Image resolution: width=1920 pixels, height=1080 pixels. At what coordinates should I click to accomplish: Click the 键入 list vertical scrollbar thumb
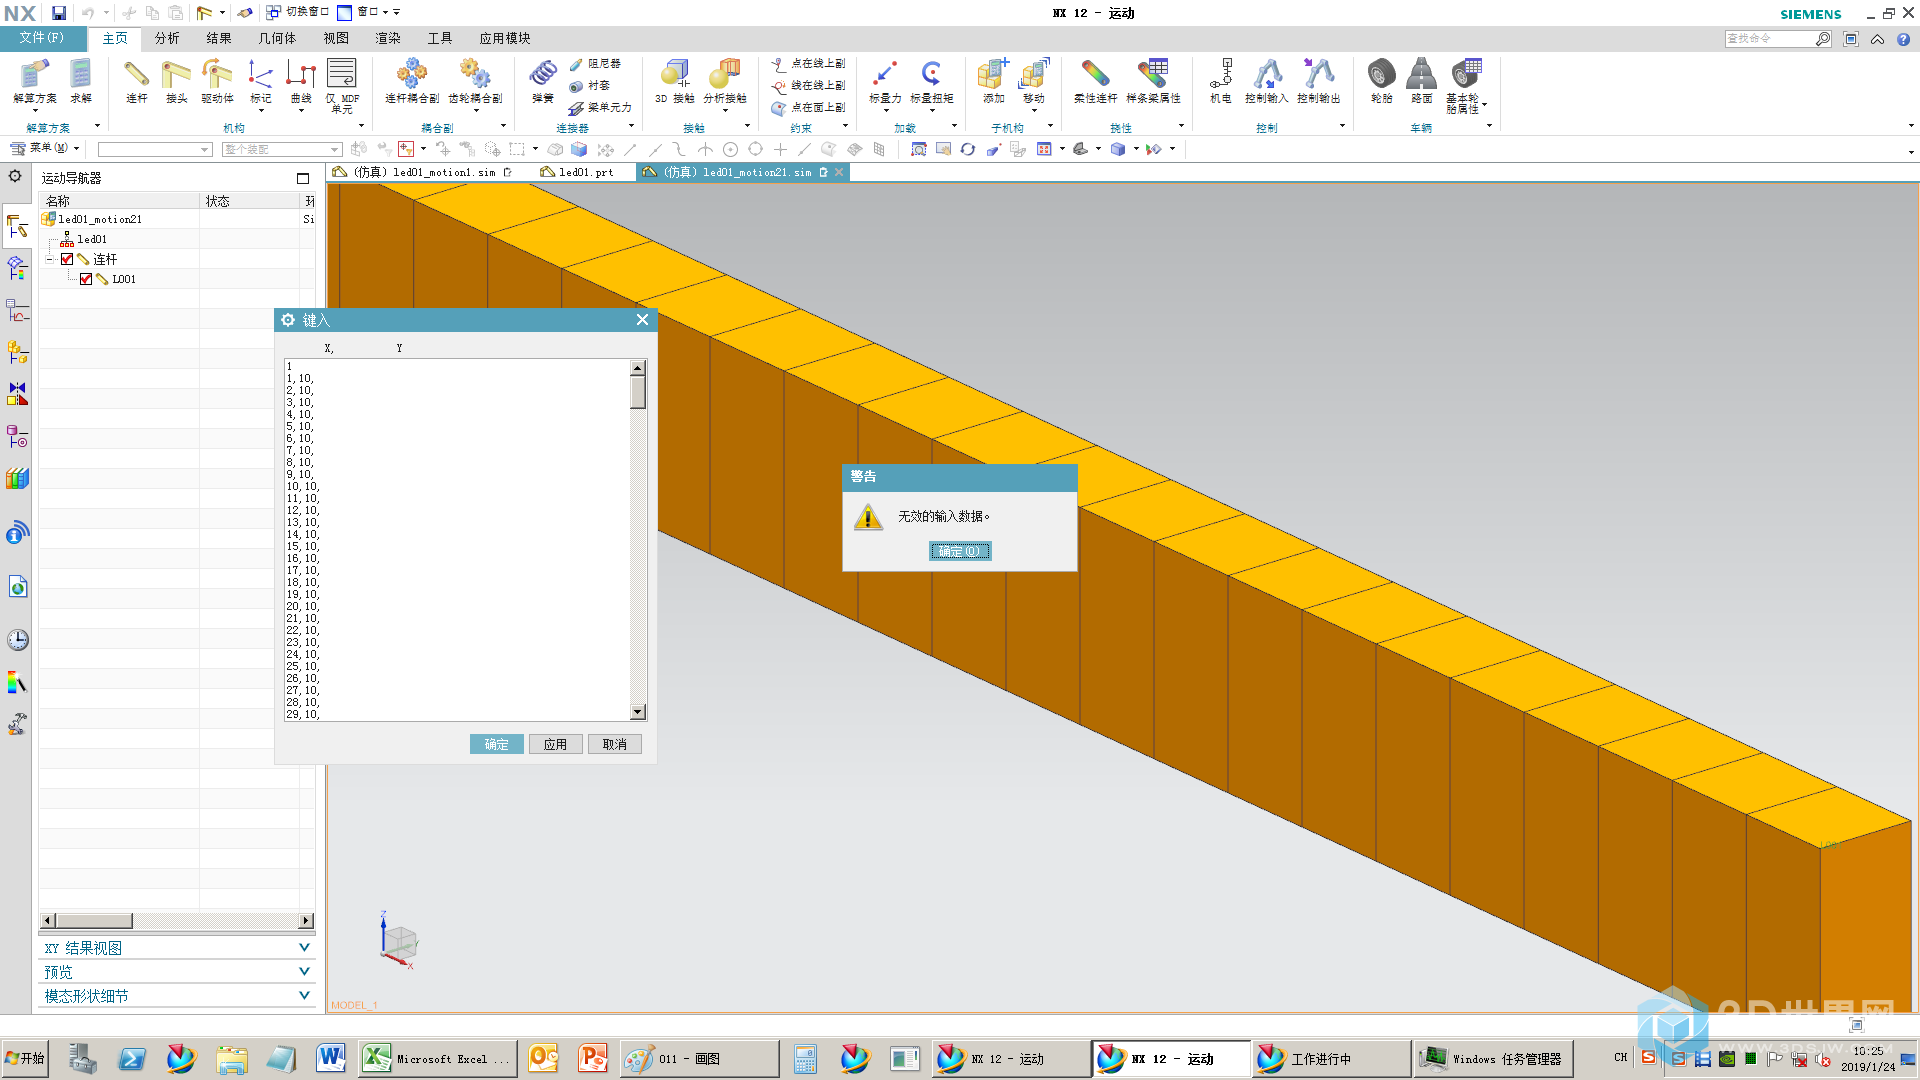coord(638,392)
